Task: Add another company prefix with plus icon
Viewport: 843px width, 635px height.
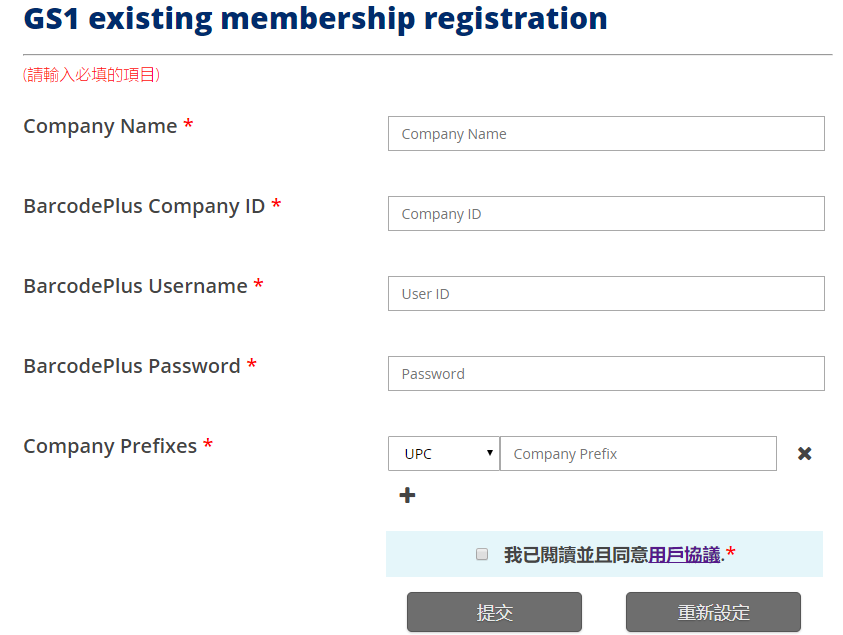Action: coord(407,495)
